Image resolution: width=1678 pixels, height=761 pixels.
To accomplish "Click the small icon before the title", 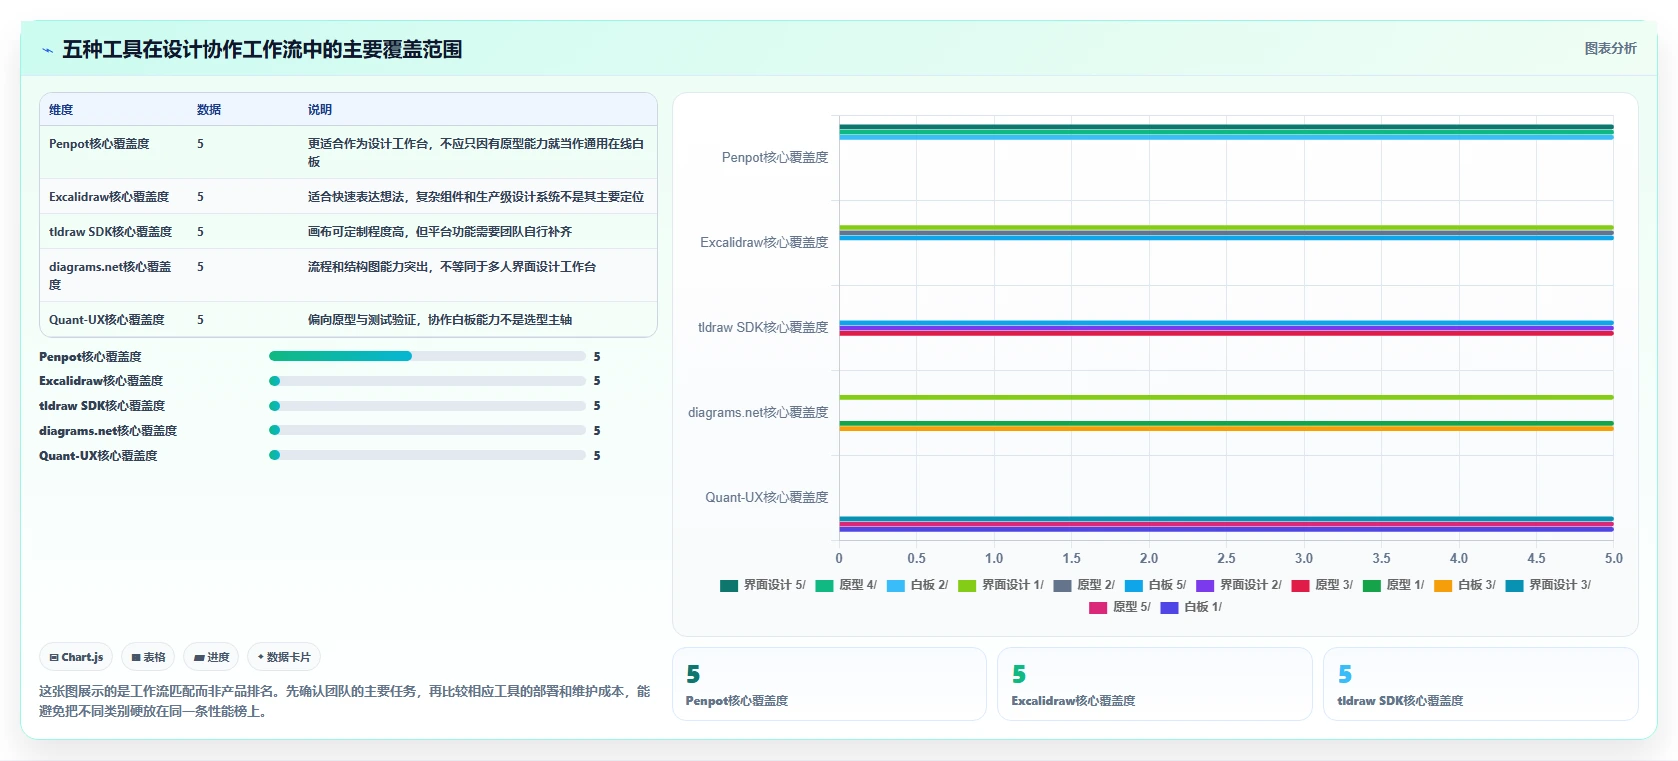I will pyautogui.click(x=47, y=50).
